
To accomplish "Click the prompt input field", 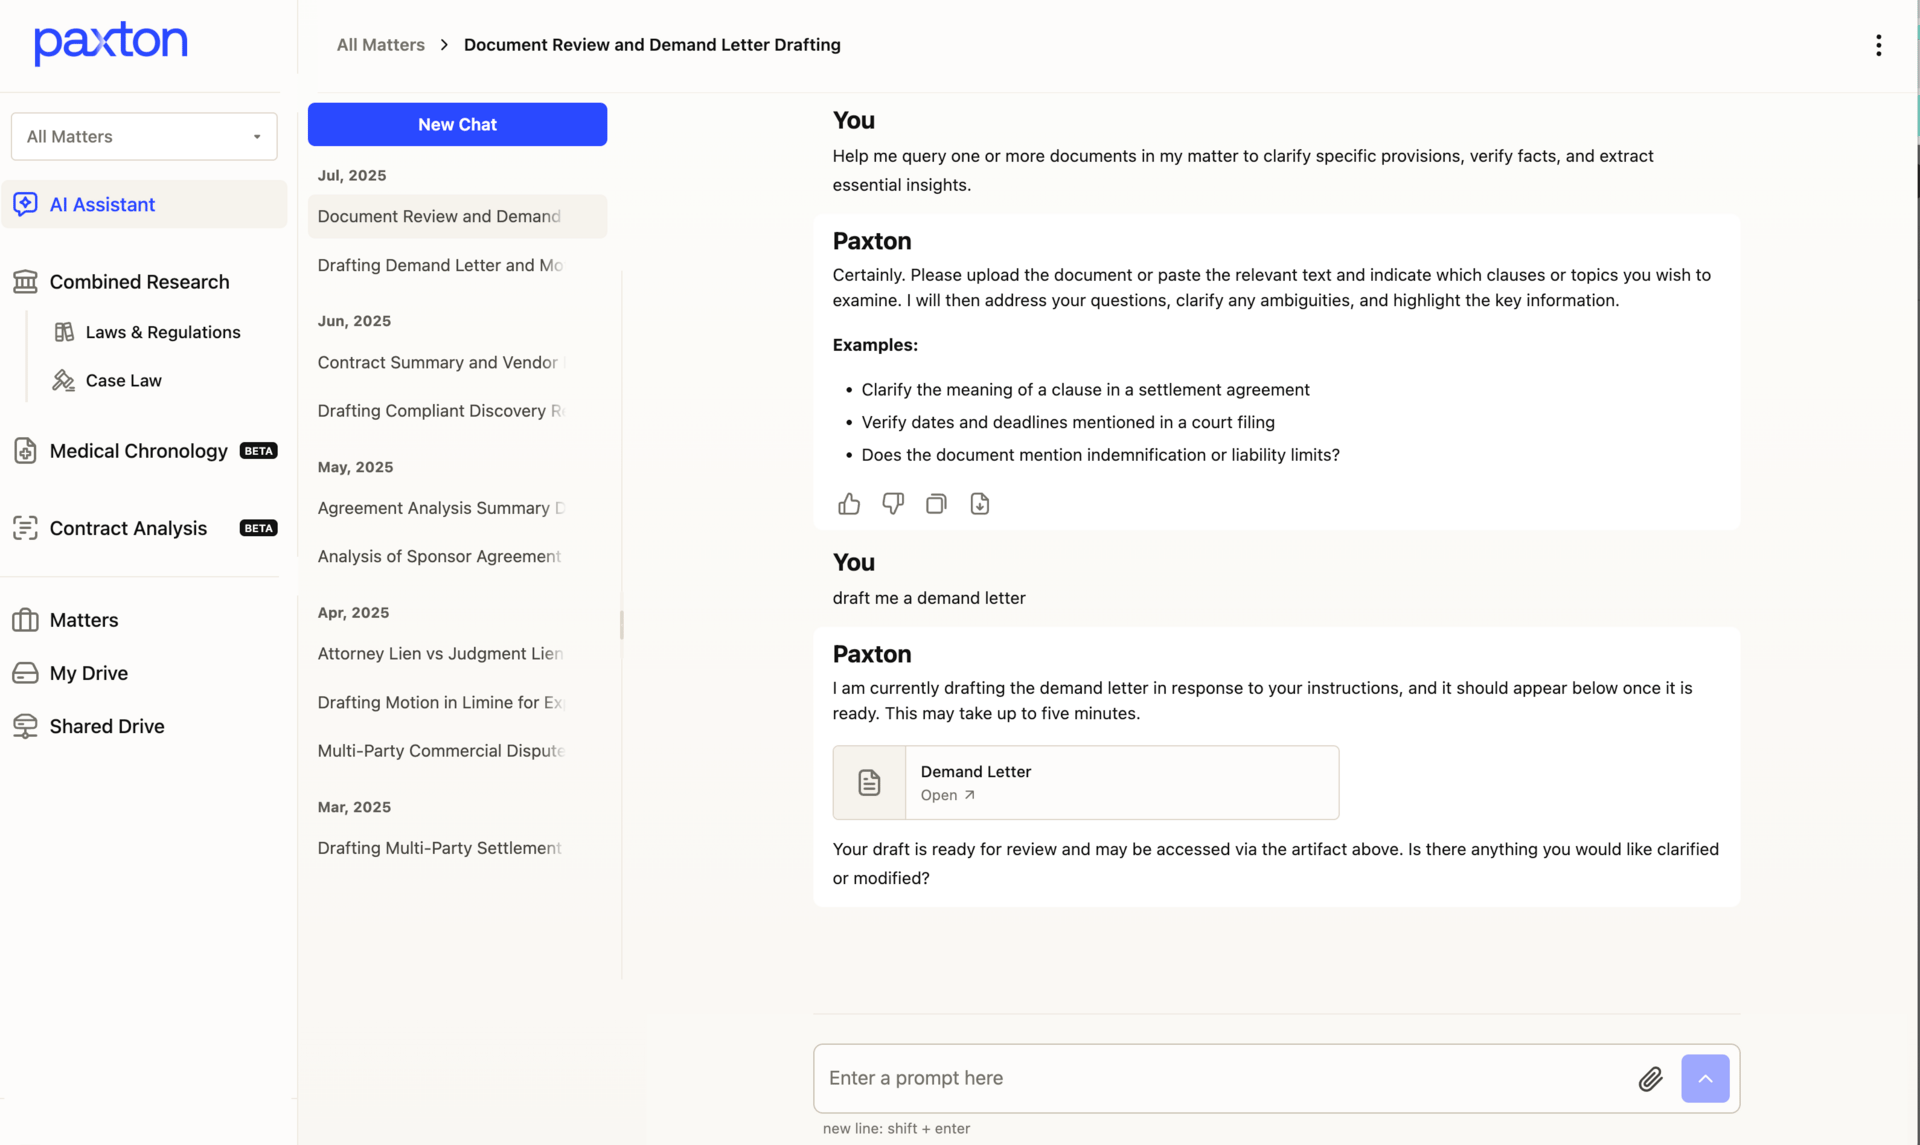I will click(1220, 1078).
